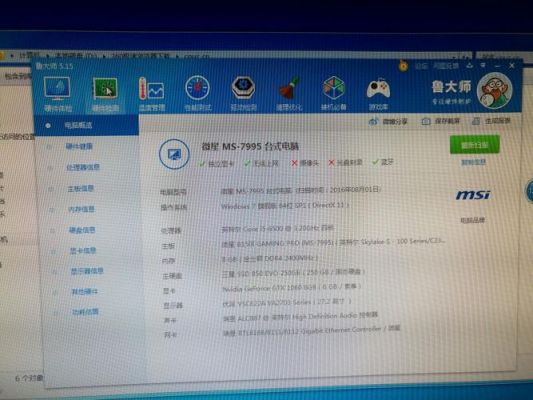Select 硬件健康 in the sidebar

tap(79, 146)
